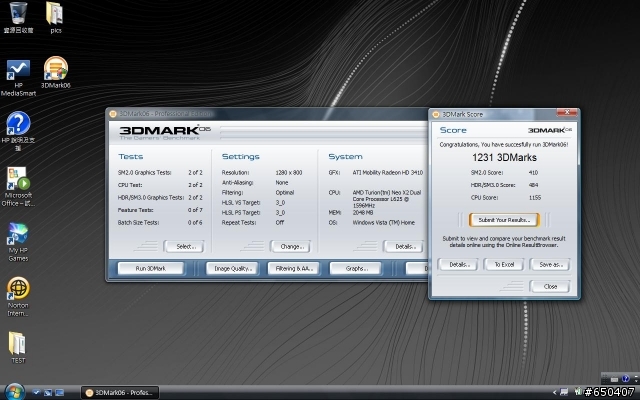Click the Repeat Tests Off value
The width and height of the screenshot is (640, 400).
pos(280,222)
